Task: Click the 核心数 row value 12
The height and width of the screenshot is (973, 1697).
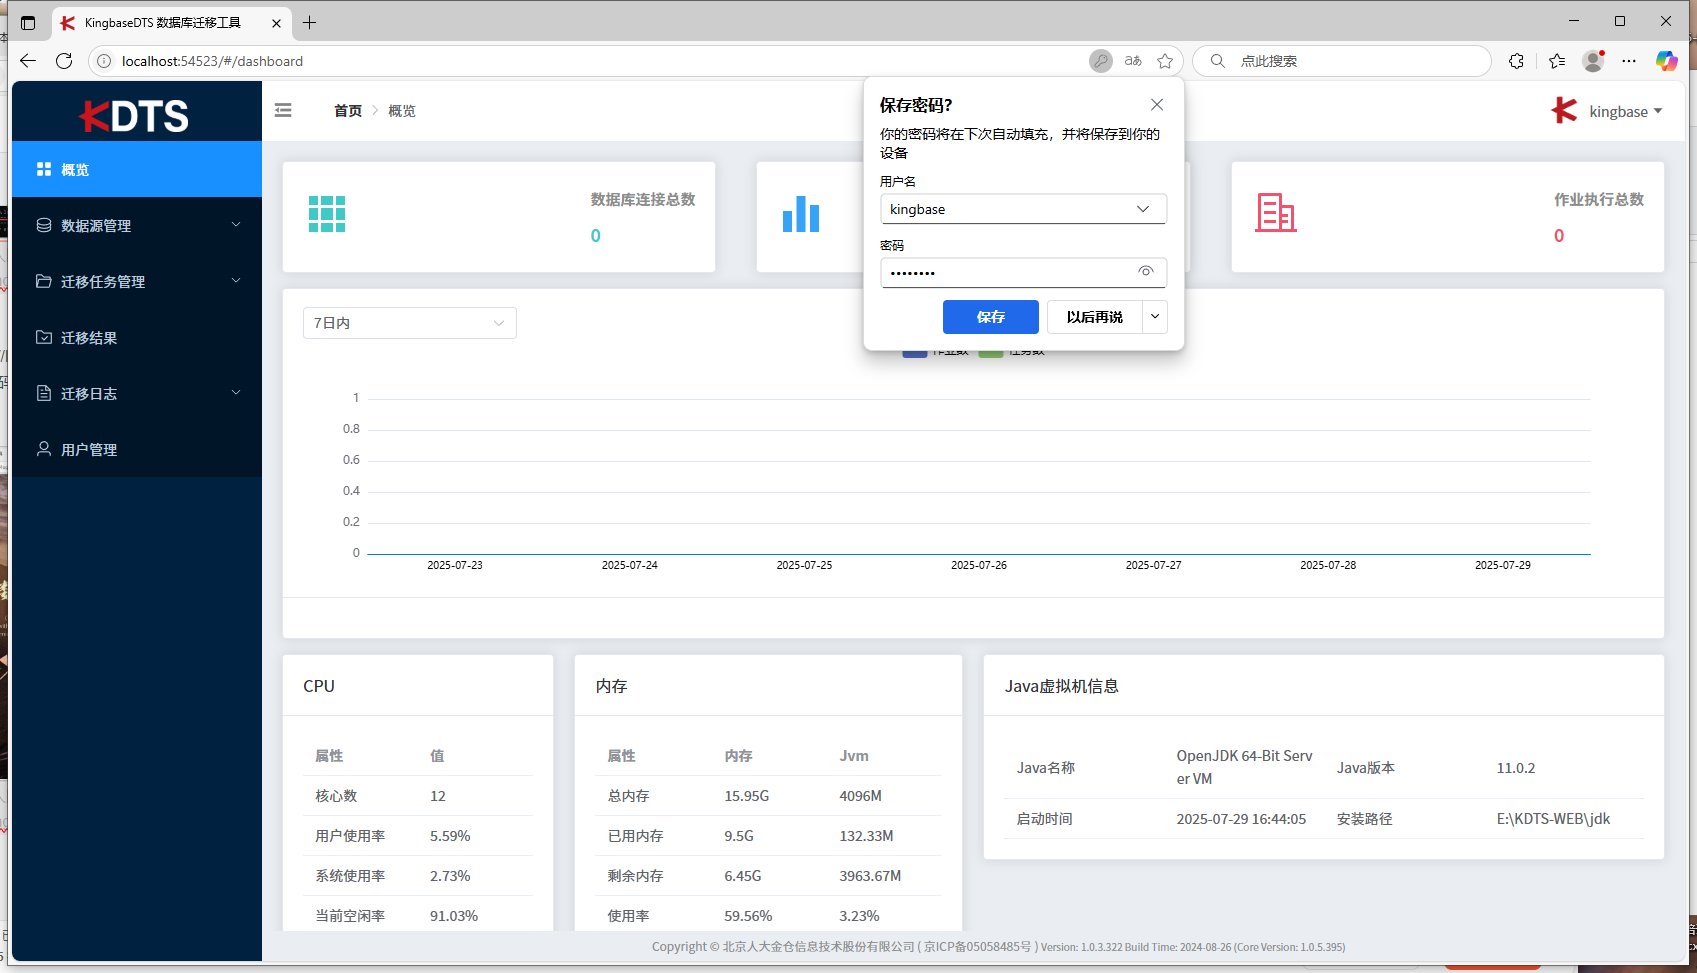Action: 438,796
